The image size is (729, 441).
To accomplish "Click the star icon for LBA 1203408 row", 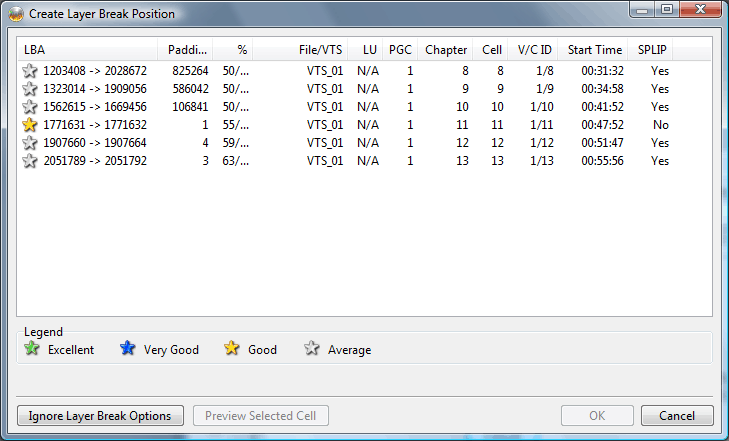I will pyautogui.click(x=30, y=71).
